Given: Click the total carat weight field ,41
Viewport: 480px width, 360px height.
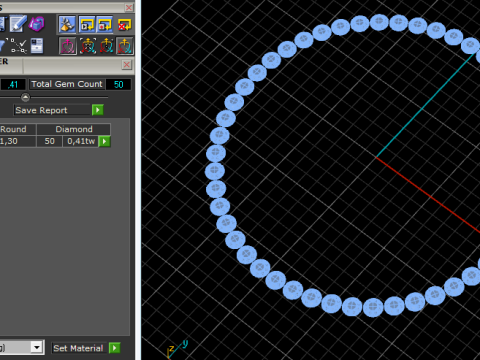Looking at the screenshot, I should [12, 84].
